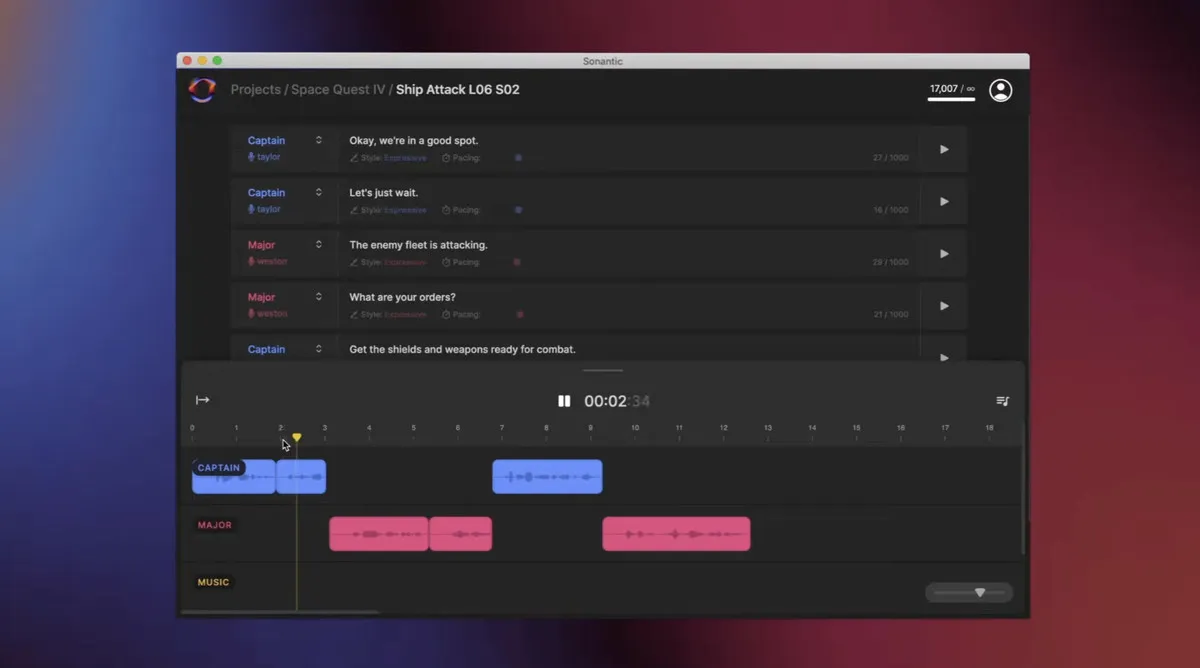
Task: Click the "21 / 1000" character count
Action: [x=891, y=314]
